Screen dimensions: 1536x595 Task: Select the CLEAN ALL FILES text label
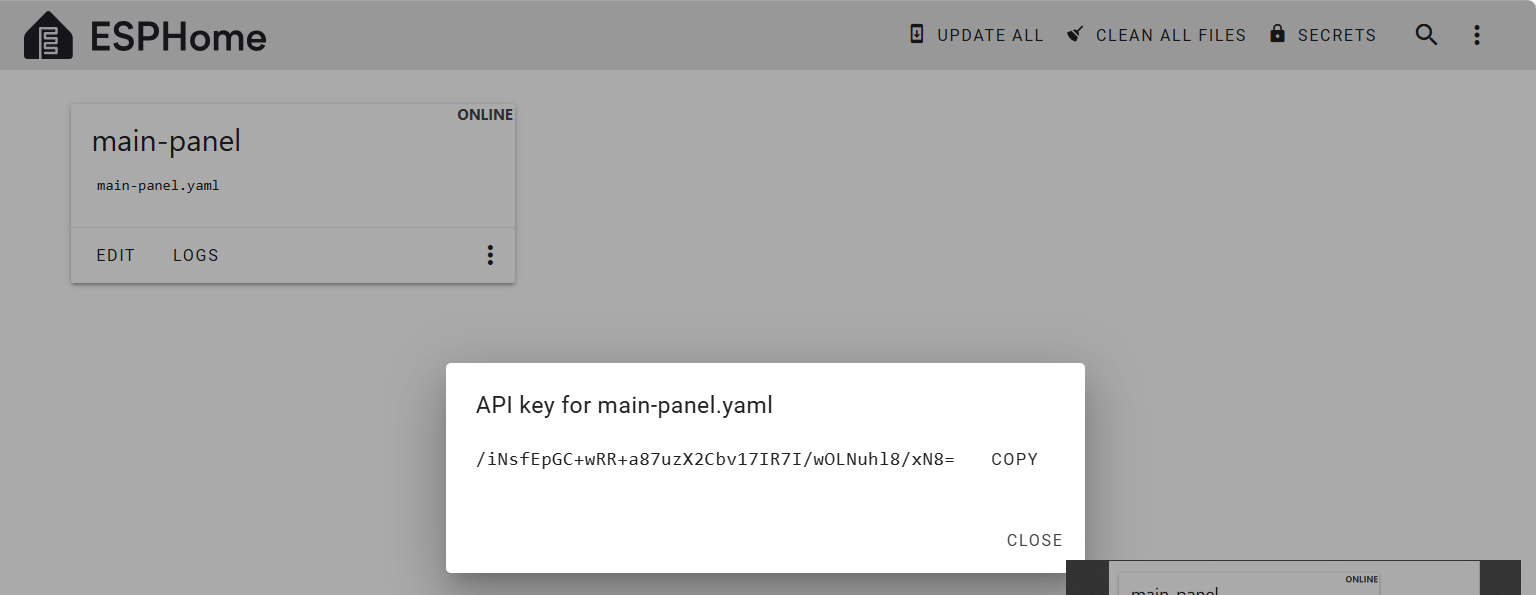tap(1171, 36)
